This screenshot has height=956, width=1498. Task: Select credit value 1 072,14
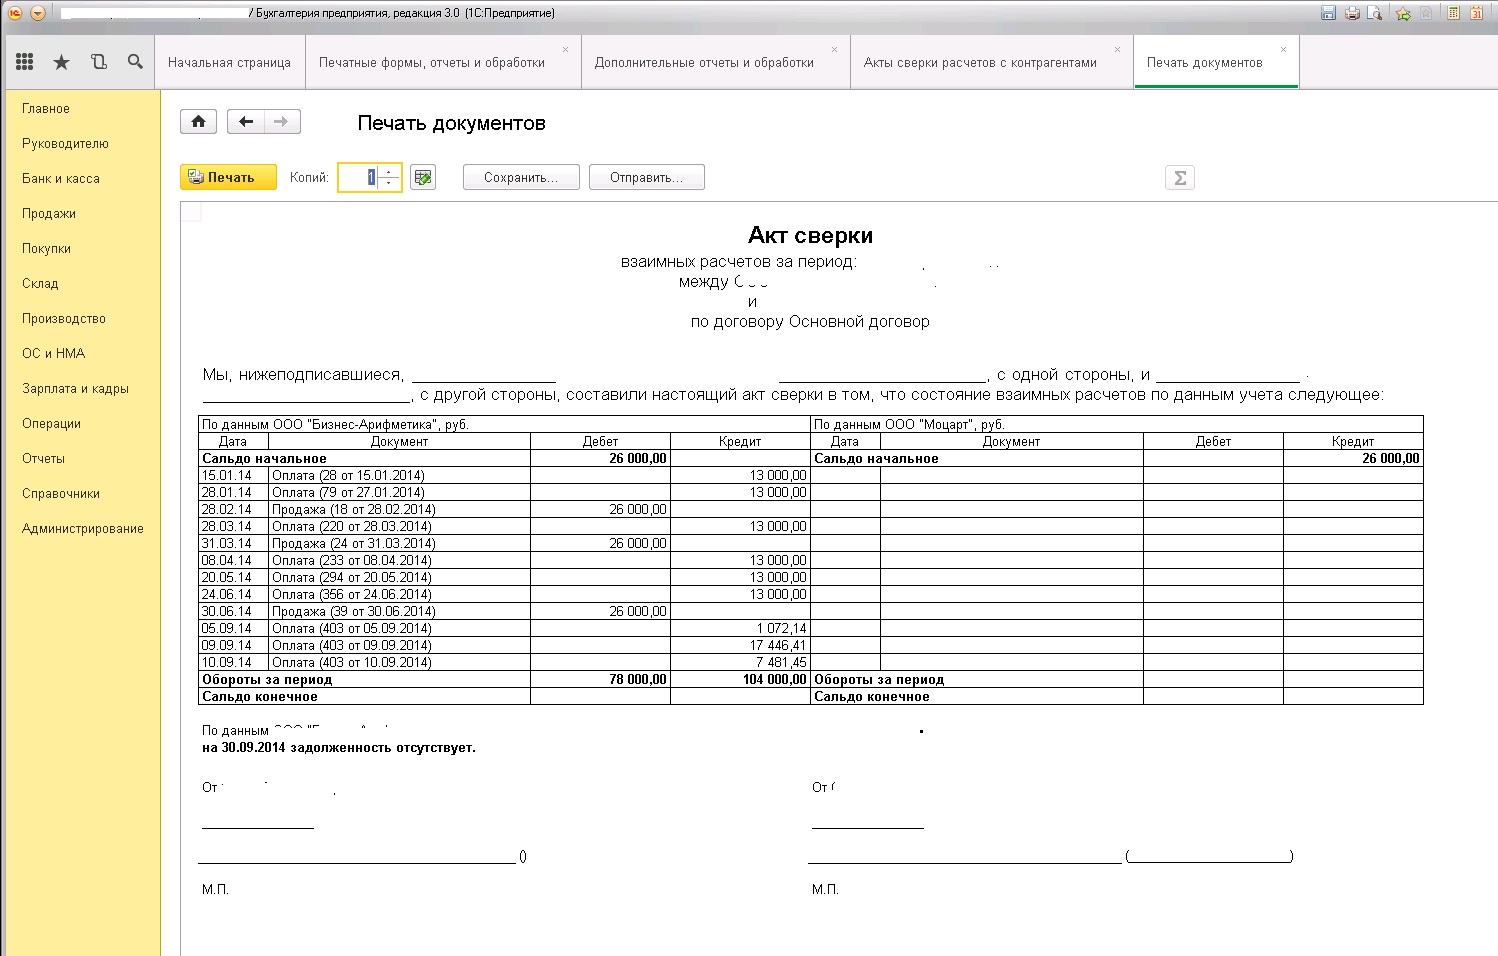[x=740, y=629]
